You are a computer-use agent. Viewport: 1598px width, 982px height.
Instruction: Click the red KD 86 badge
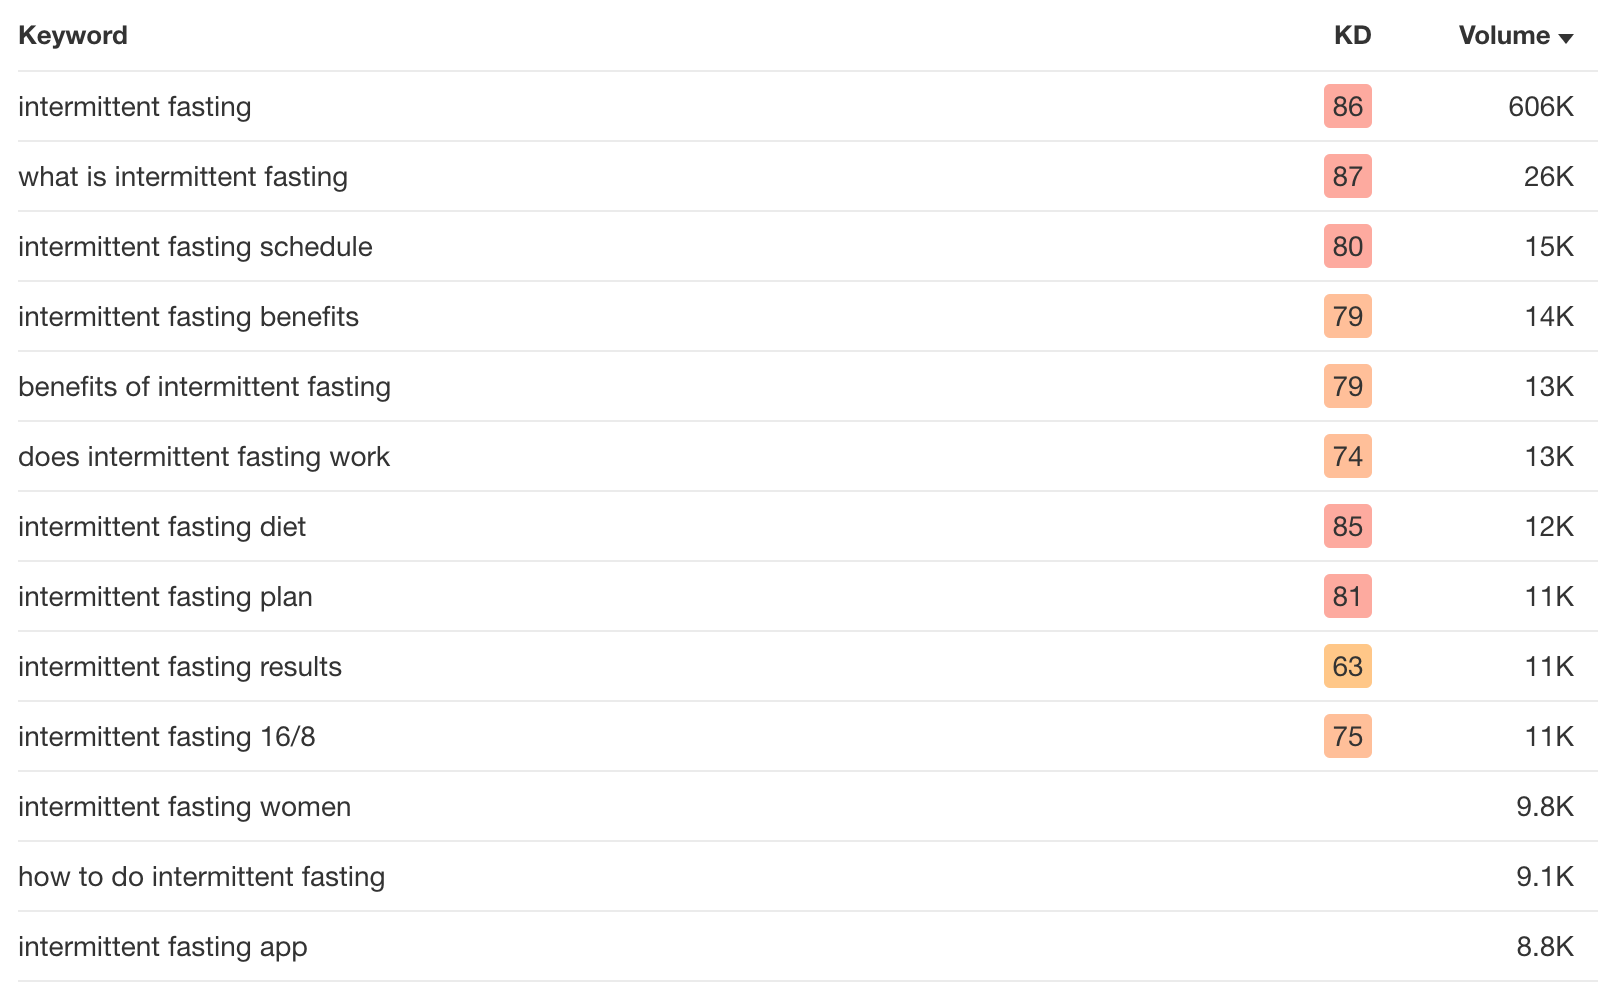click(1347, 106)
